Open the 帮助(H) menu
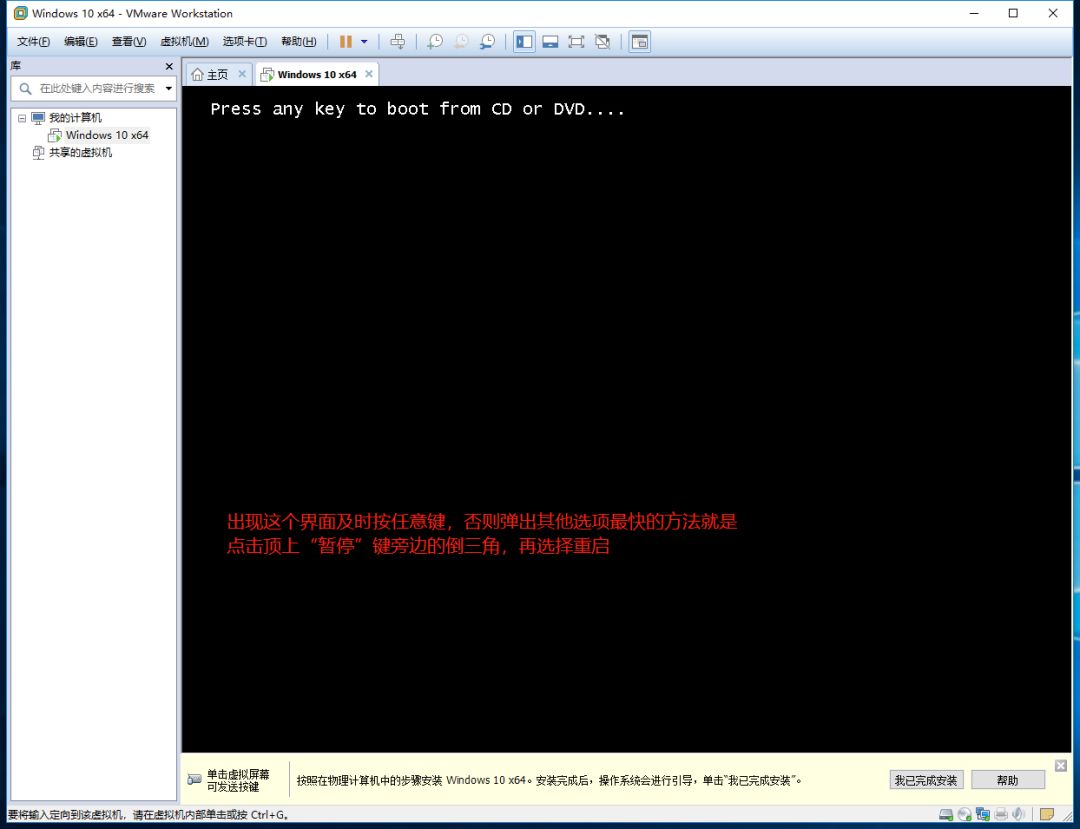This screenshot has width=1080, height=829. (x=298, y=41)
